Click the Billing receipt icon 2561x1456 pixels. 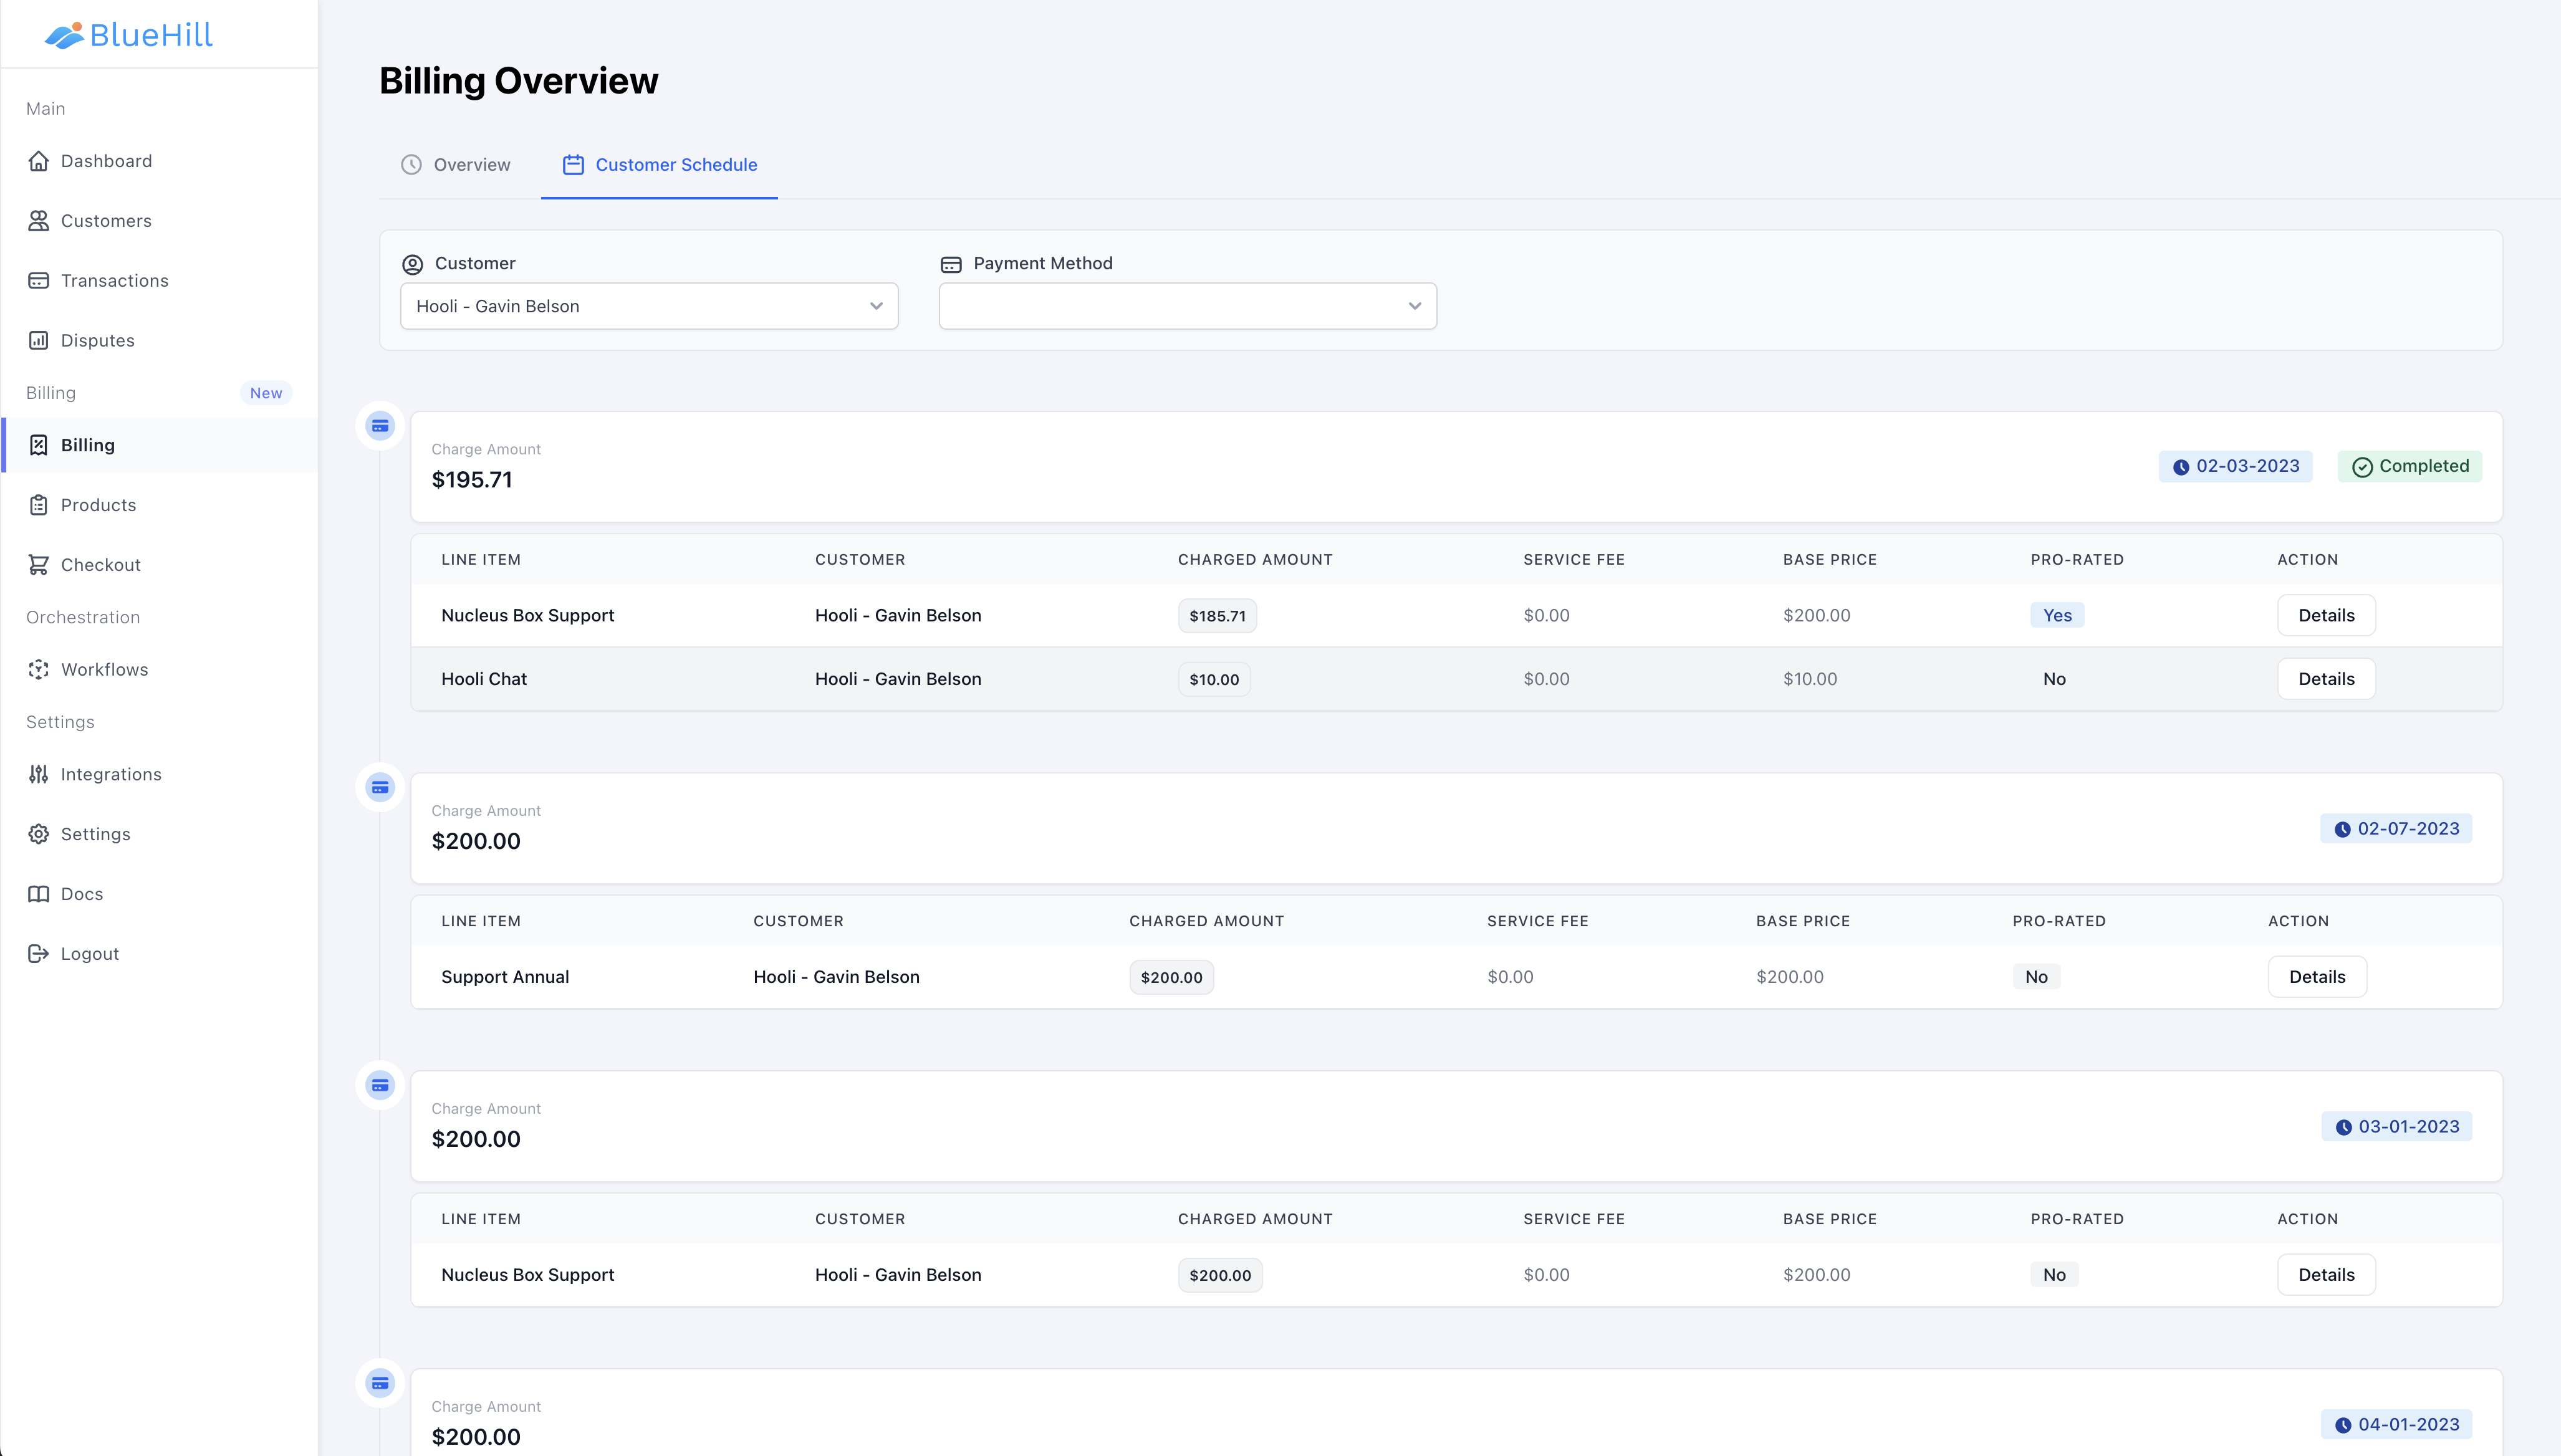coord(38,445)
